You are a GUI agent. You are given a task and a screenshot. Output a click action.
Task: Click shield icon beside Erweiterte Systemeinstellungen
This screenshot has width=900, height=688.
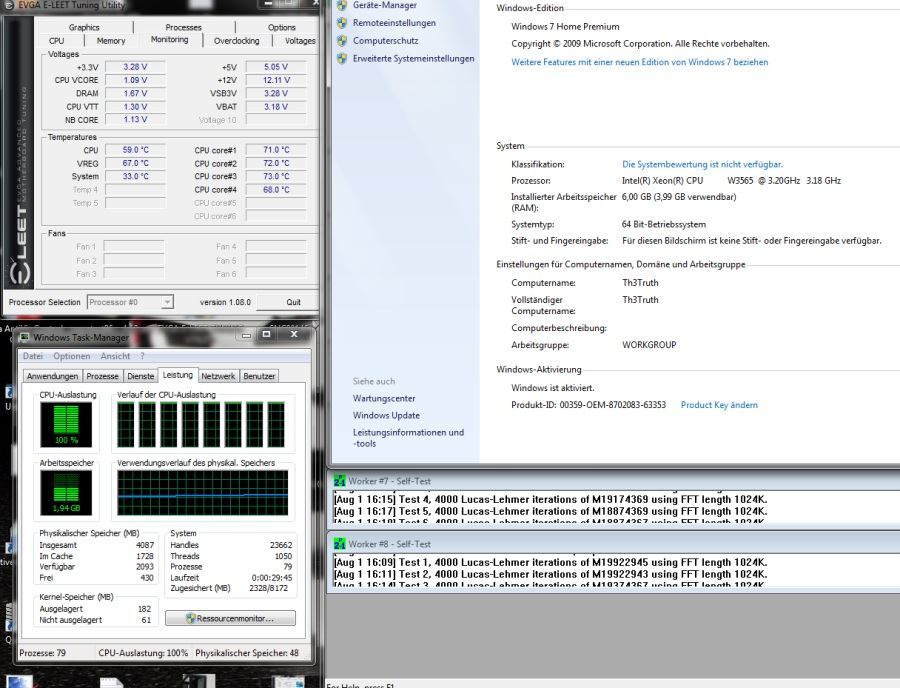[x=343, y=59]
